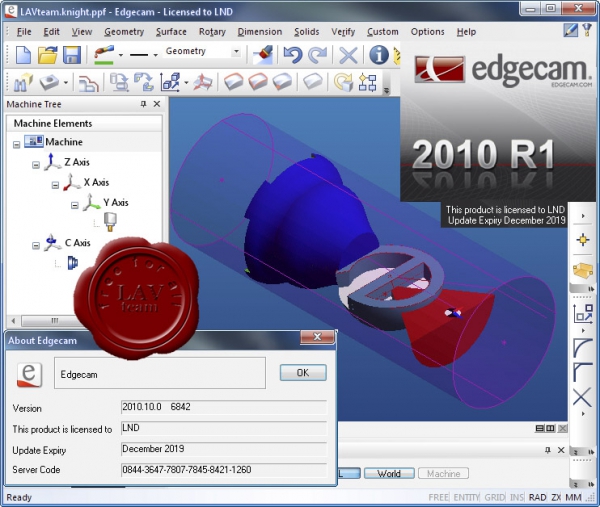Click the yellow rotate update icon
The height and width of the screenshot is (507, 600).
tap(343, 82)
